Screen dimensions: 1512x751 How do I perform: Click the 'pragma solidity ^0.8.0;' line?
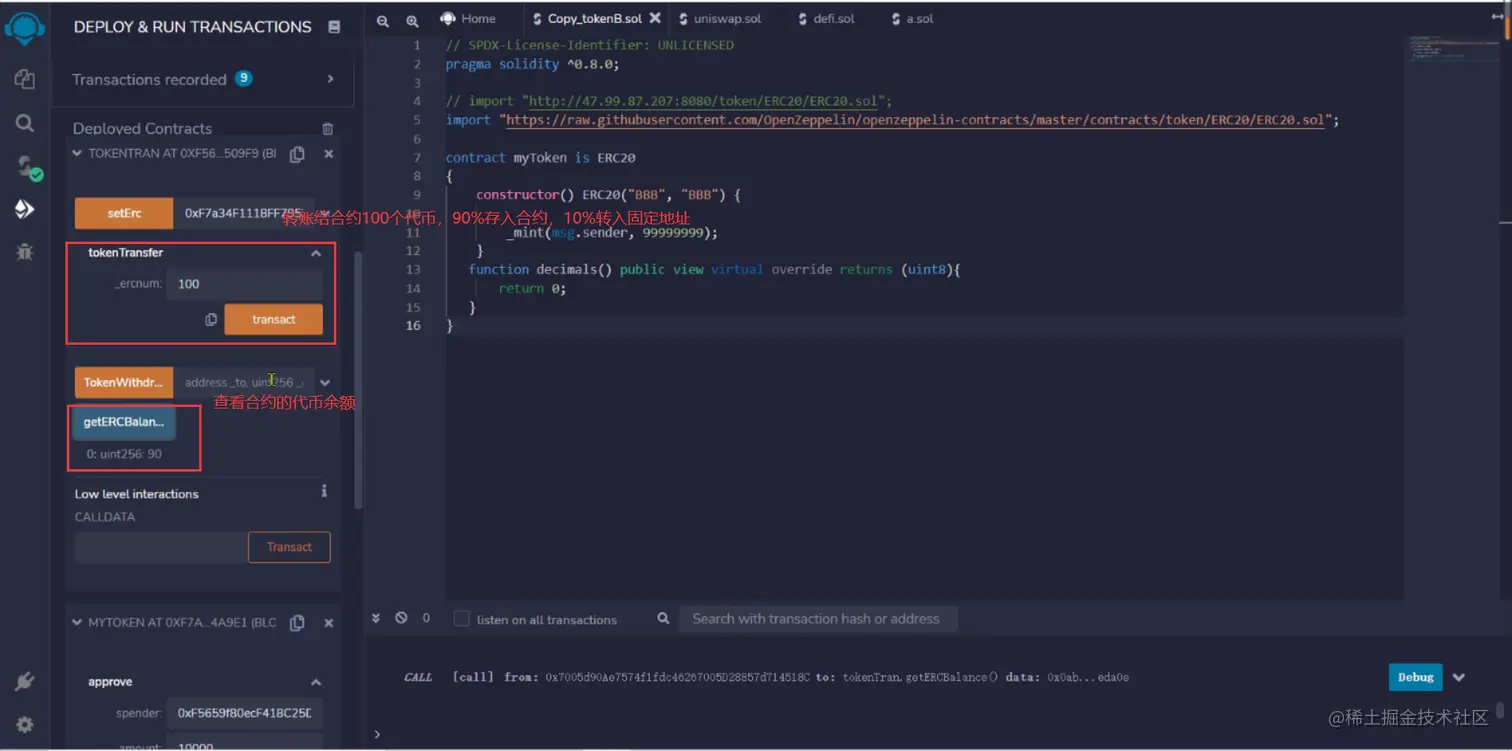[x=532, y=64]
